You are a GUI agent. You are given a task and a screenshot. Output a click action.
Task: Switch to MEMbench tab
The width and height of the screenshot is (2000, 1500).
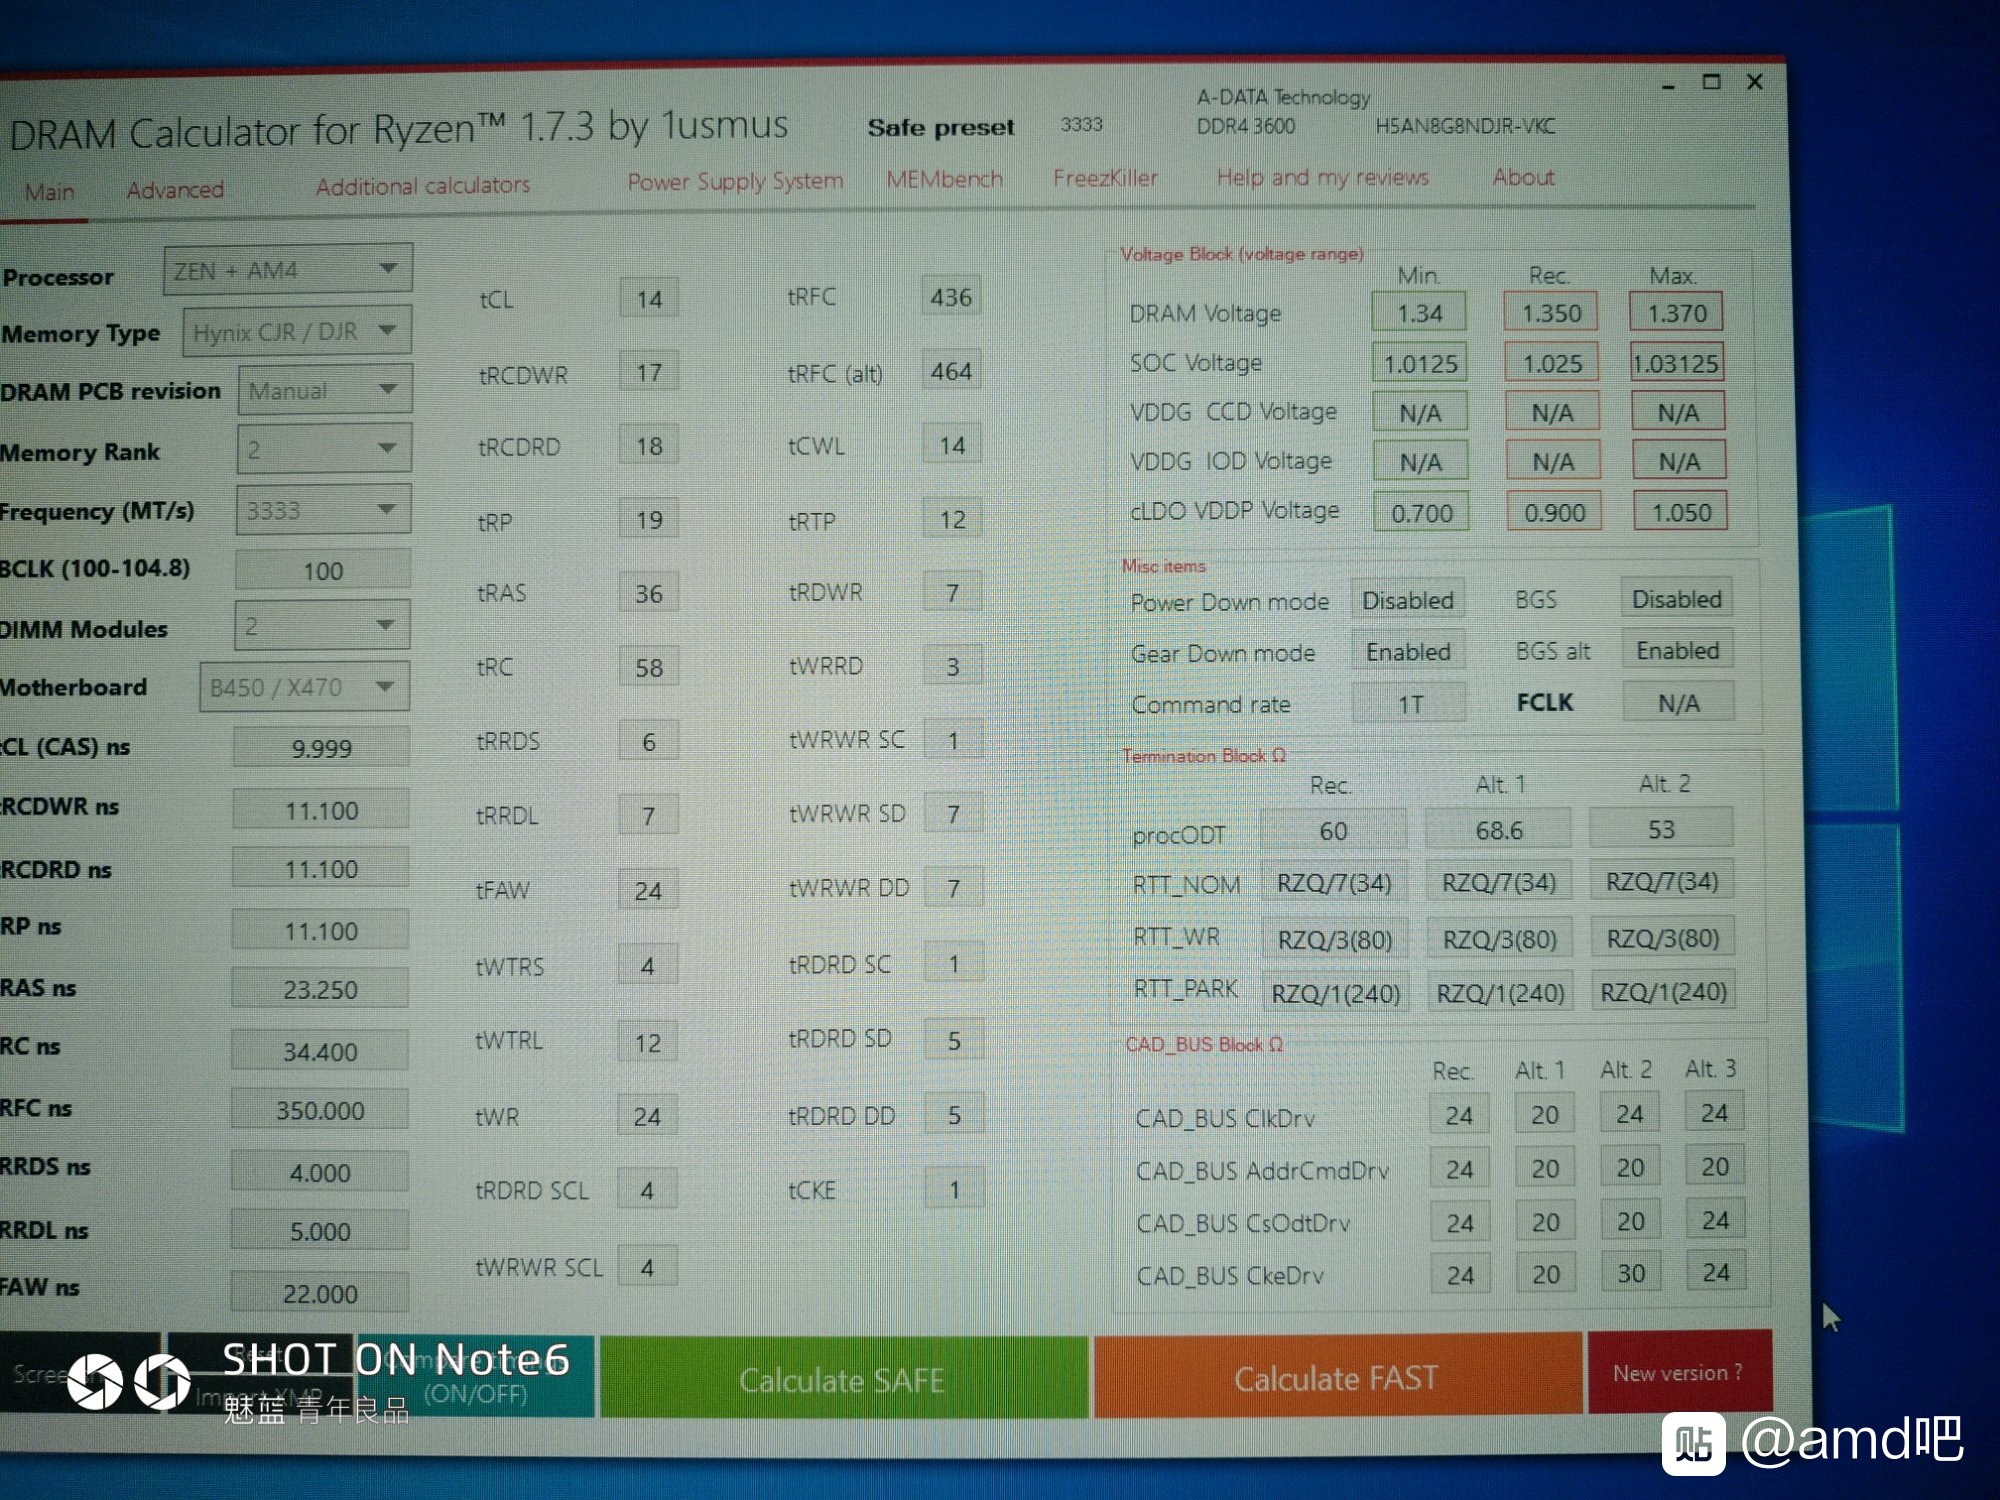(x=944, y=179)
